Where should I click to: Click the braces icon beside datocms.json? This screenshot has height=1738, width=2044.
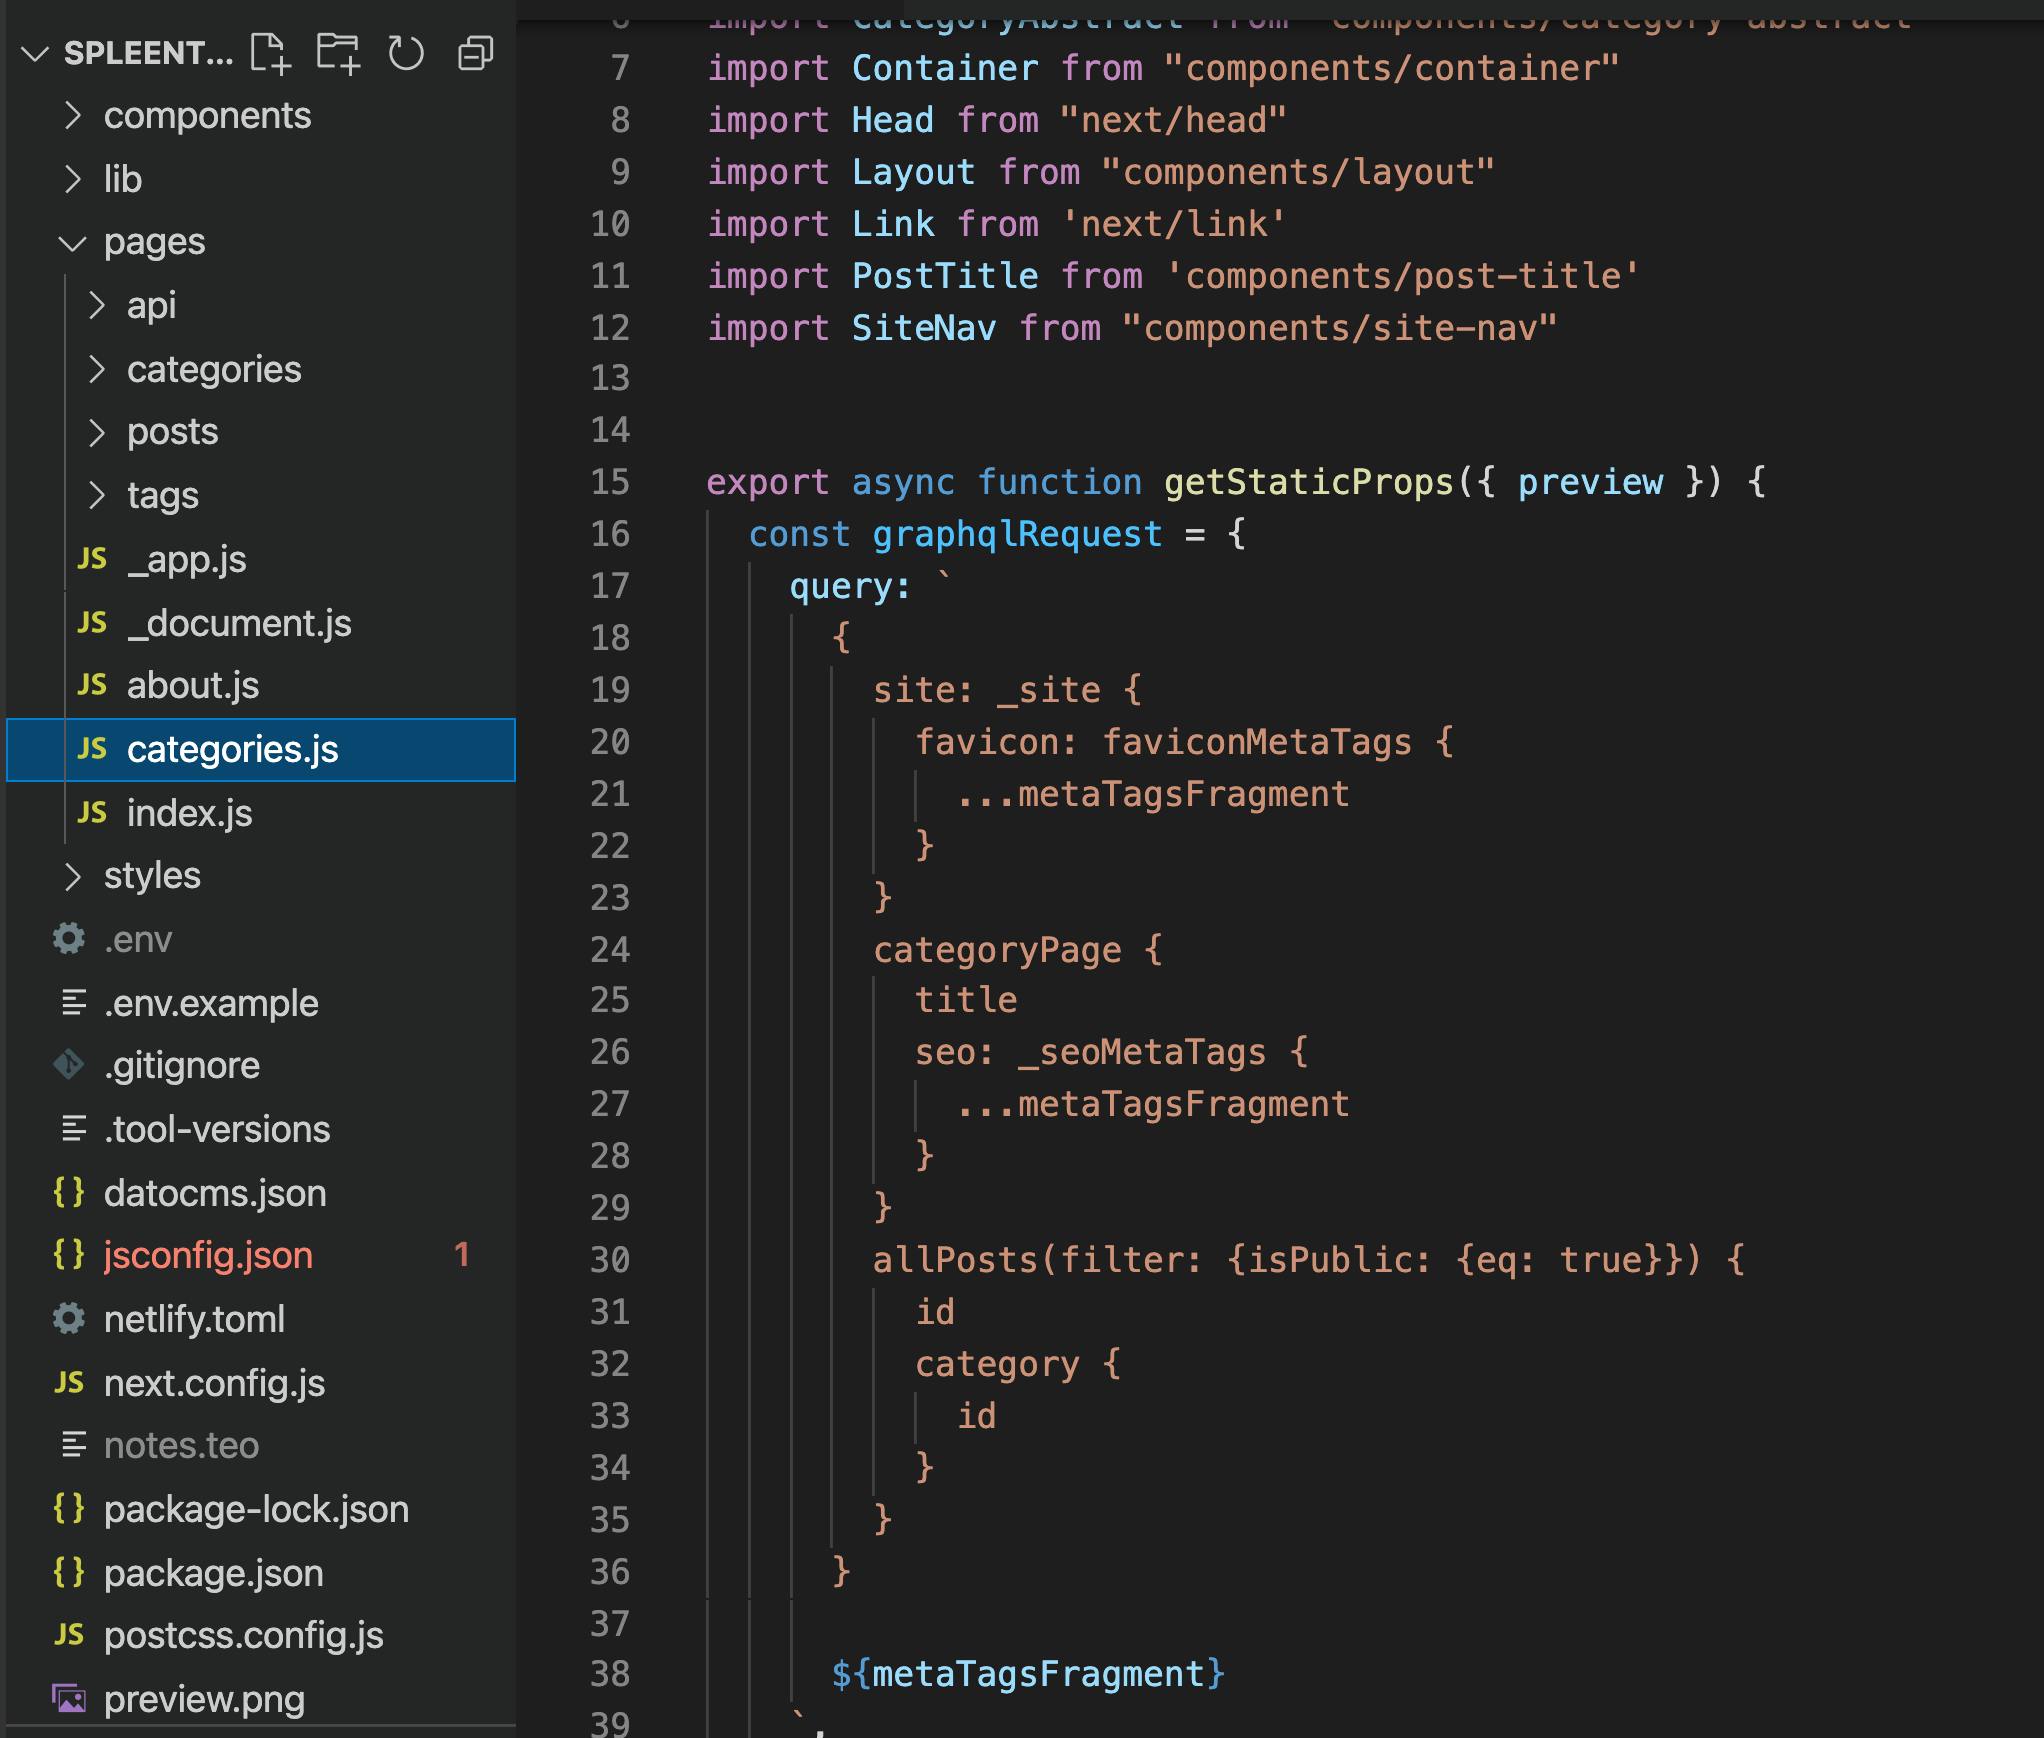[68, 1192]
